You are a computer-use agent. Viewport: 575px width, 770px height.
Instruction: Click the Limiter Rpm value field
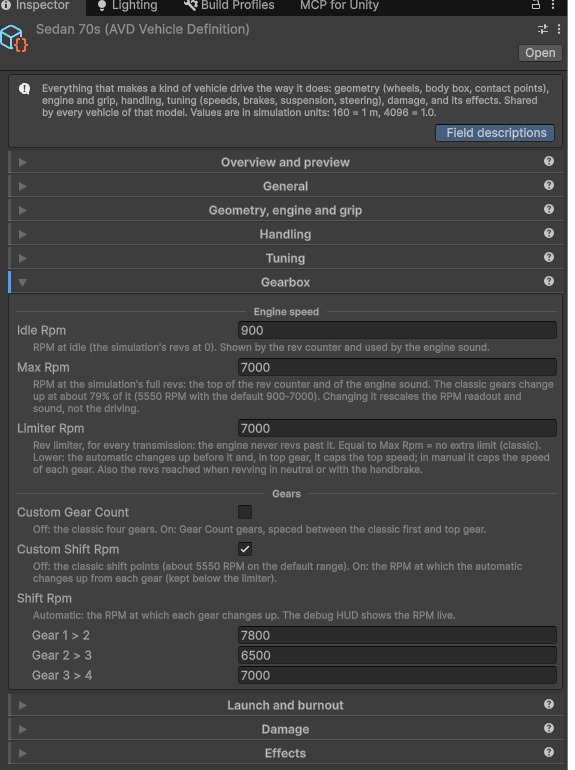(397, 428)
